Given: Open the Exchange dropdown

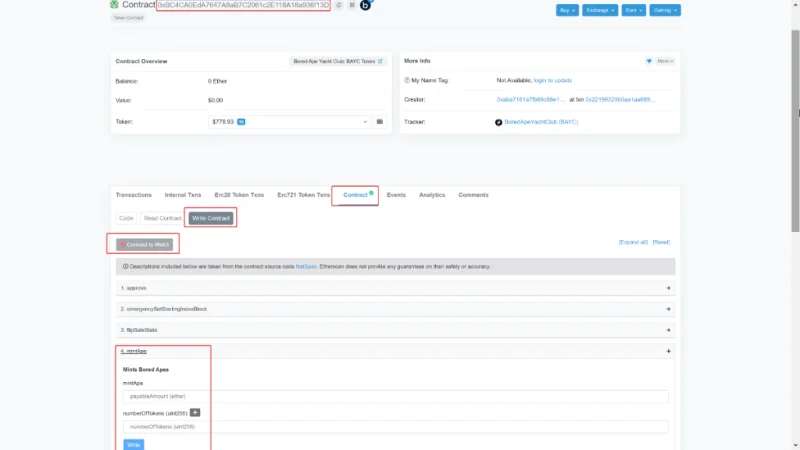Looking at the screenshot, I should 599,10.
